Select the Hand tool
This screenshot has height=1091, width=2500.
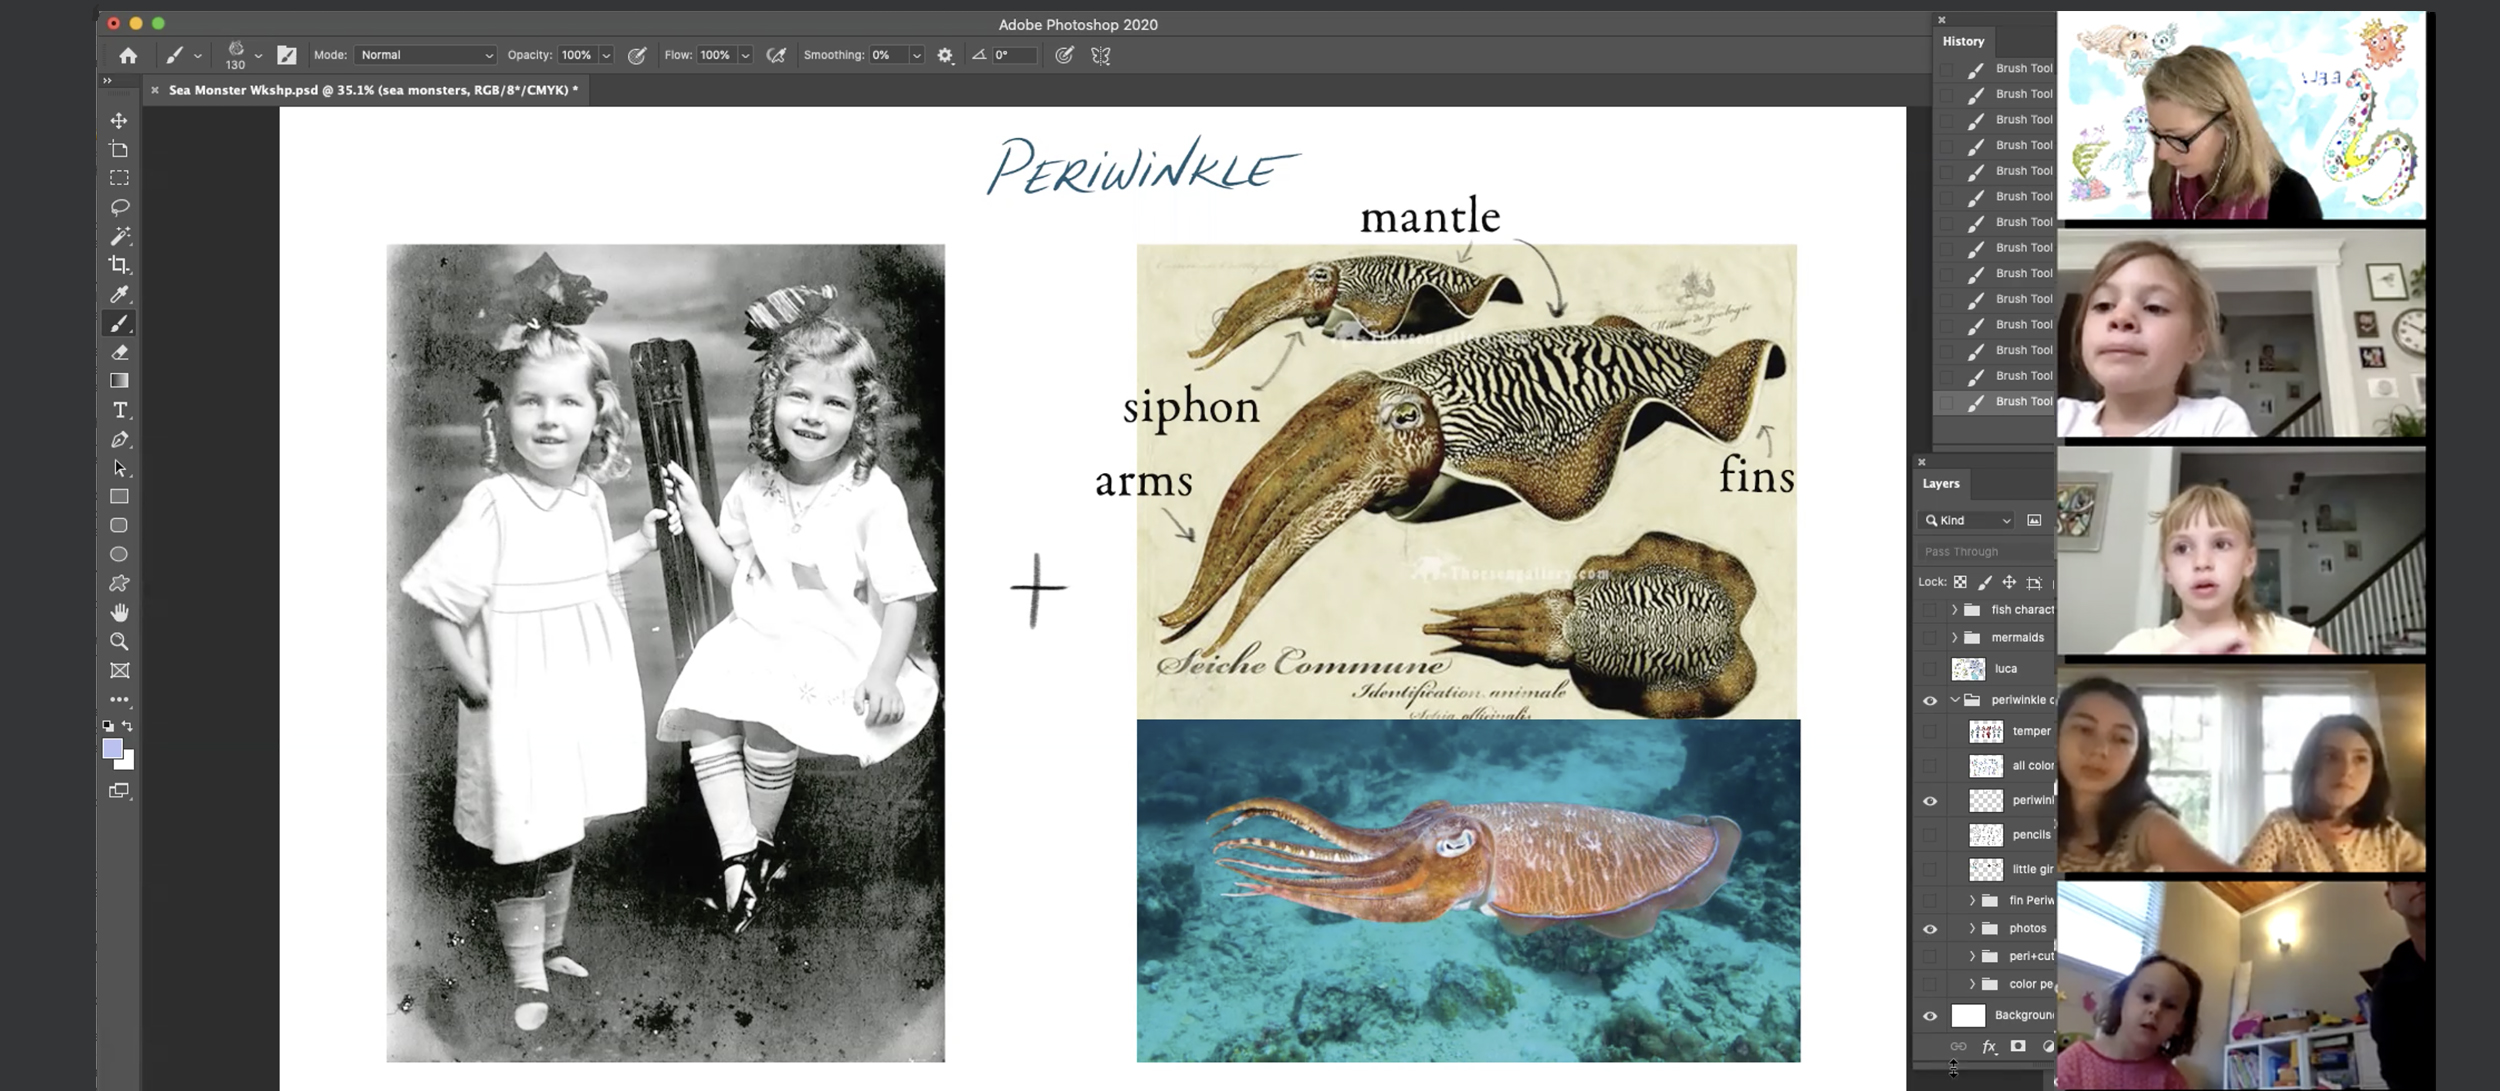[119, 612]
